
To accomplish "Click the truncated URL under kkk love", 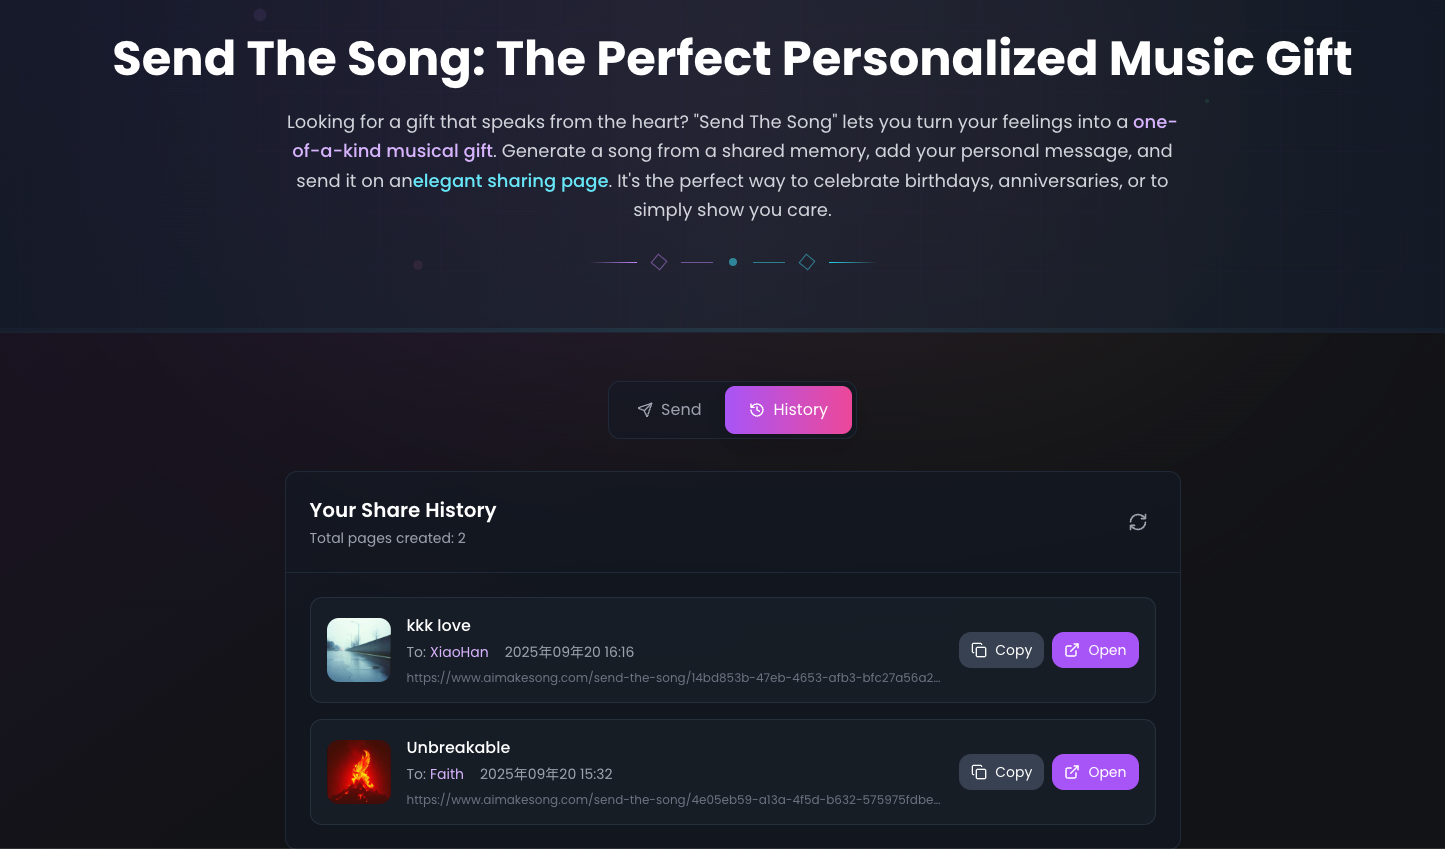I will pyautogui.click(x=673, y=678).
